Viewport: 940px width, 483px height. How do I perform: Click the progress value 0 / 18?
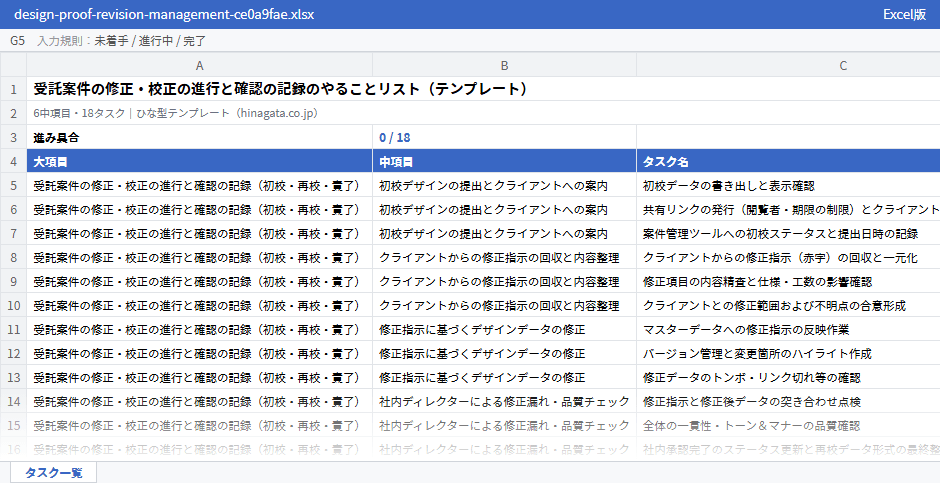[504, 137]
